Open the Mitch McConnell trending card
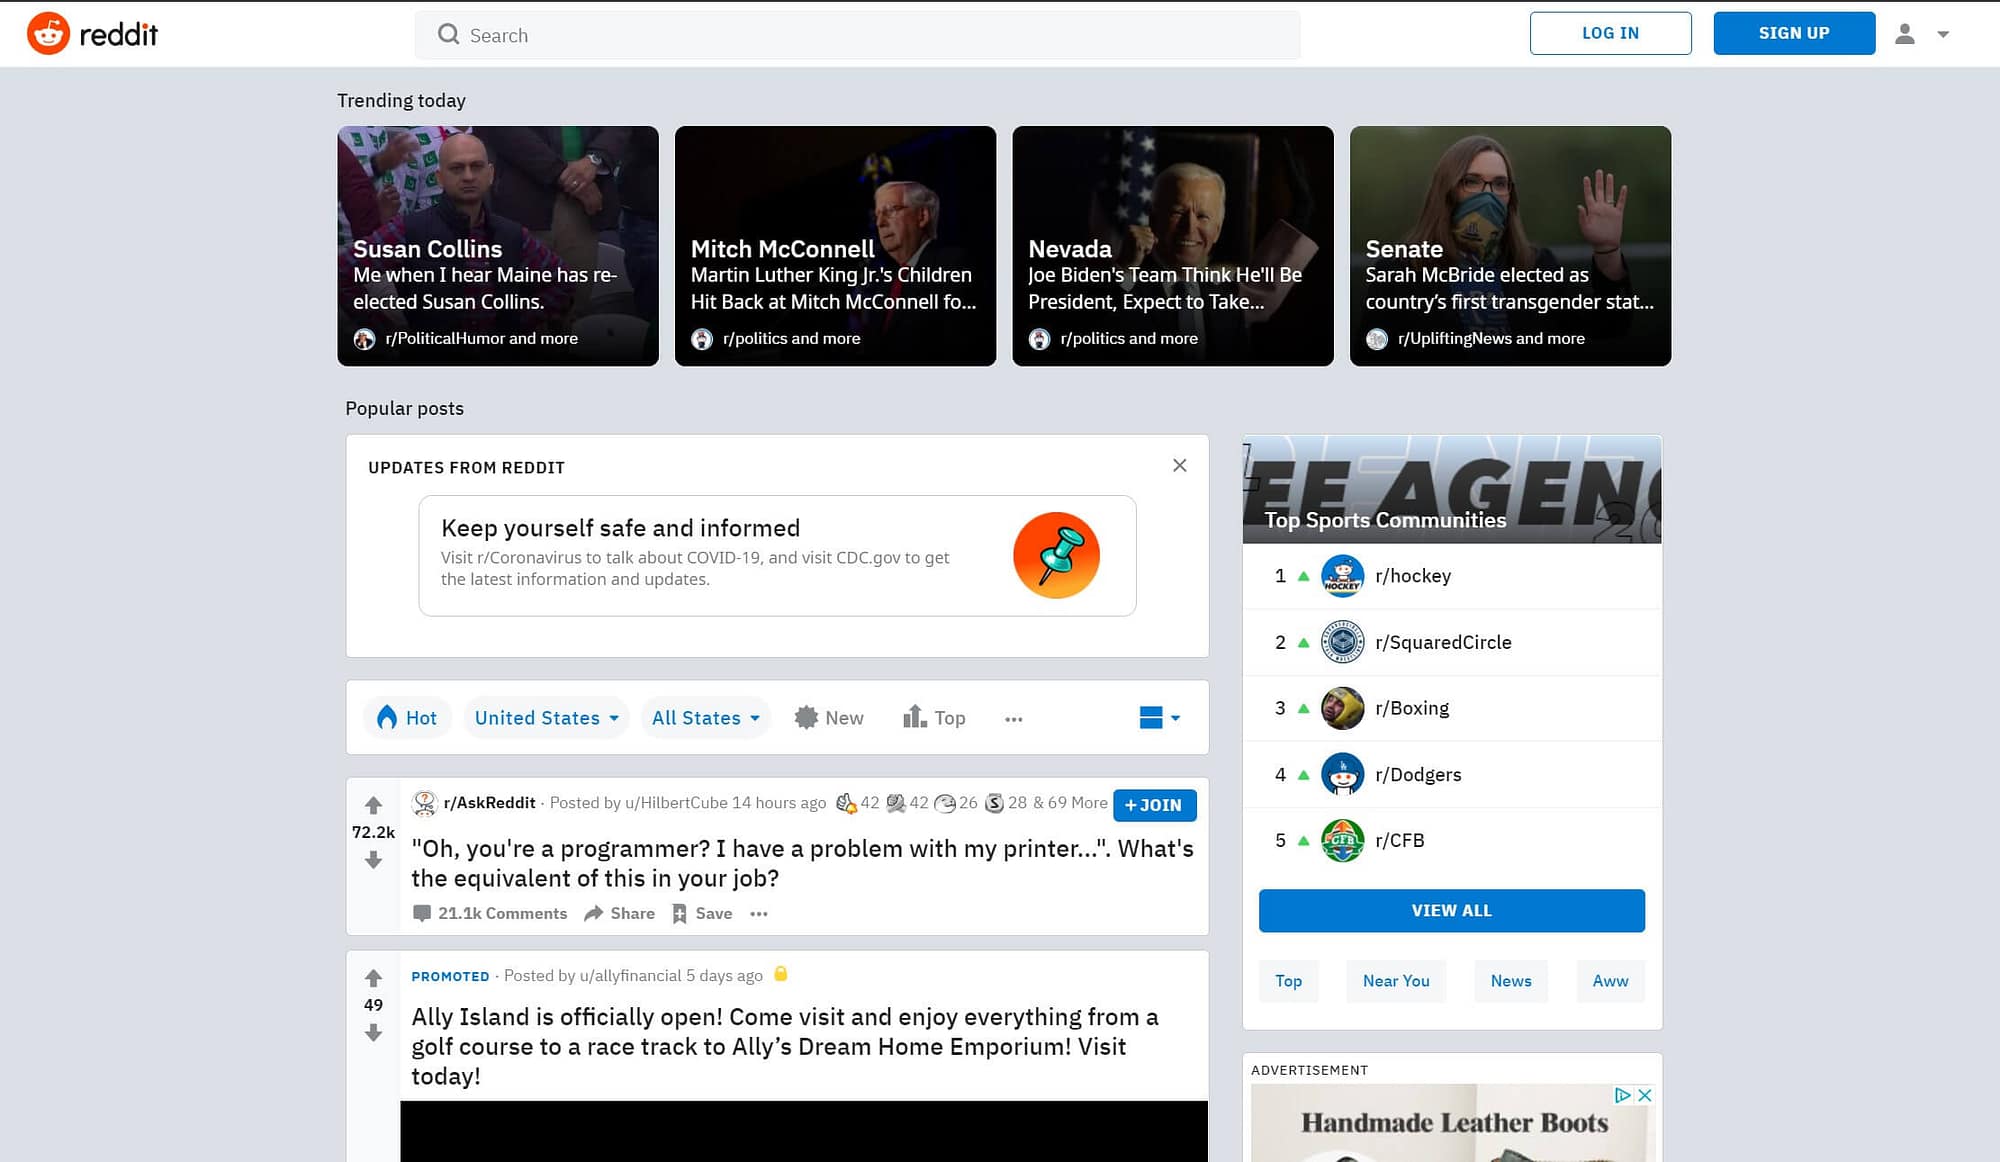The width and height of the screenshot is (2000, 1162). point(835,246)
